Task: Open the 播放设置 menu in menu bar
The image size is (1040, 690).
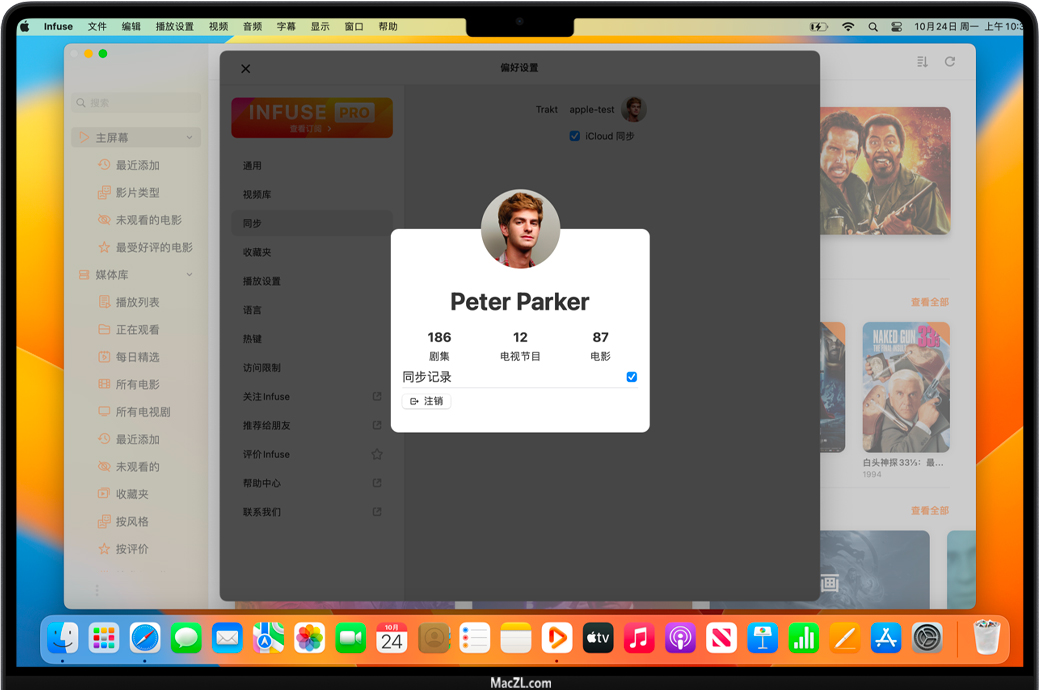Action: [175, 27]
